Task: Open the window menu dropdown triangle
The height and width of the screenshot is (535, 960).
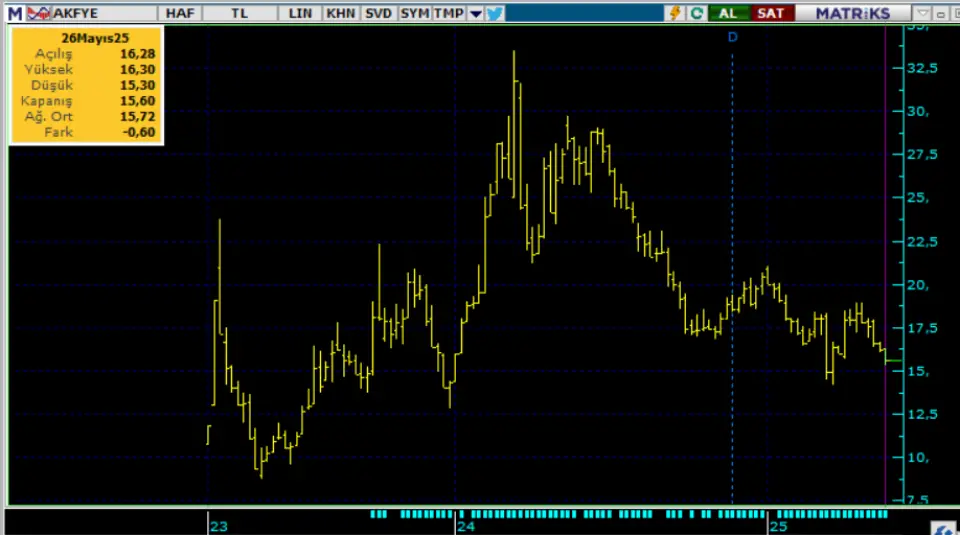Action: pos(922,13)
